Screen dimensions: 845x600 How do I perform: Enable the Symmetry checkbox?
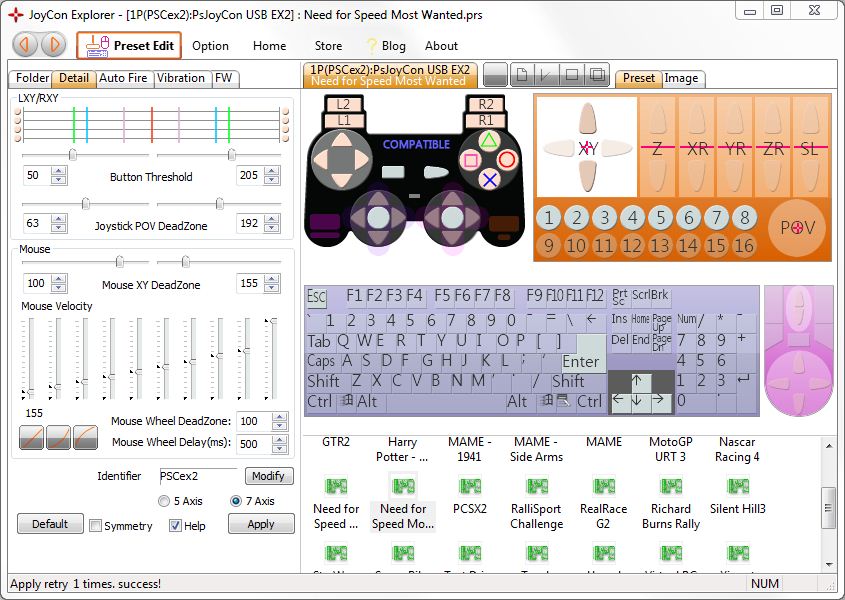95,526
